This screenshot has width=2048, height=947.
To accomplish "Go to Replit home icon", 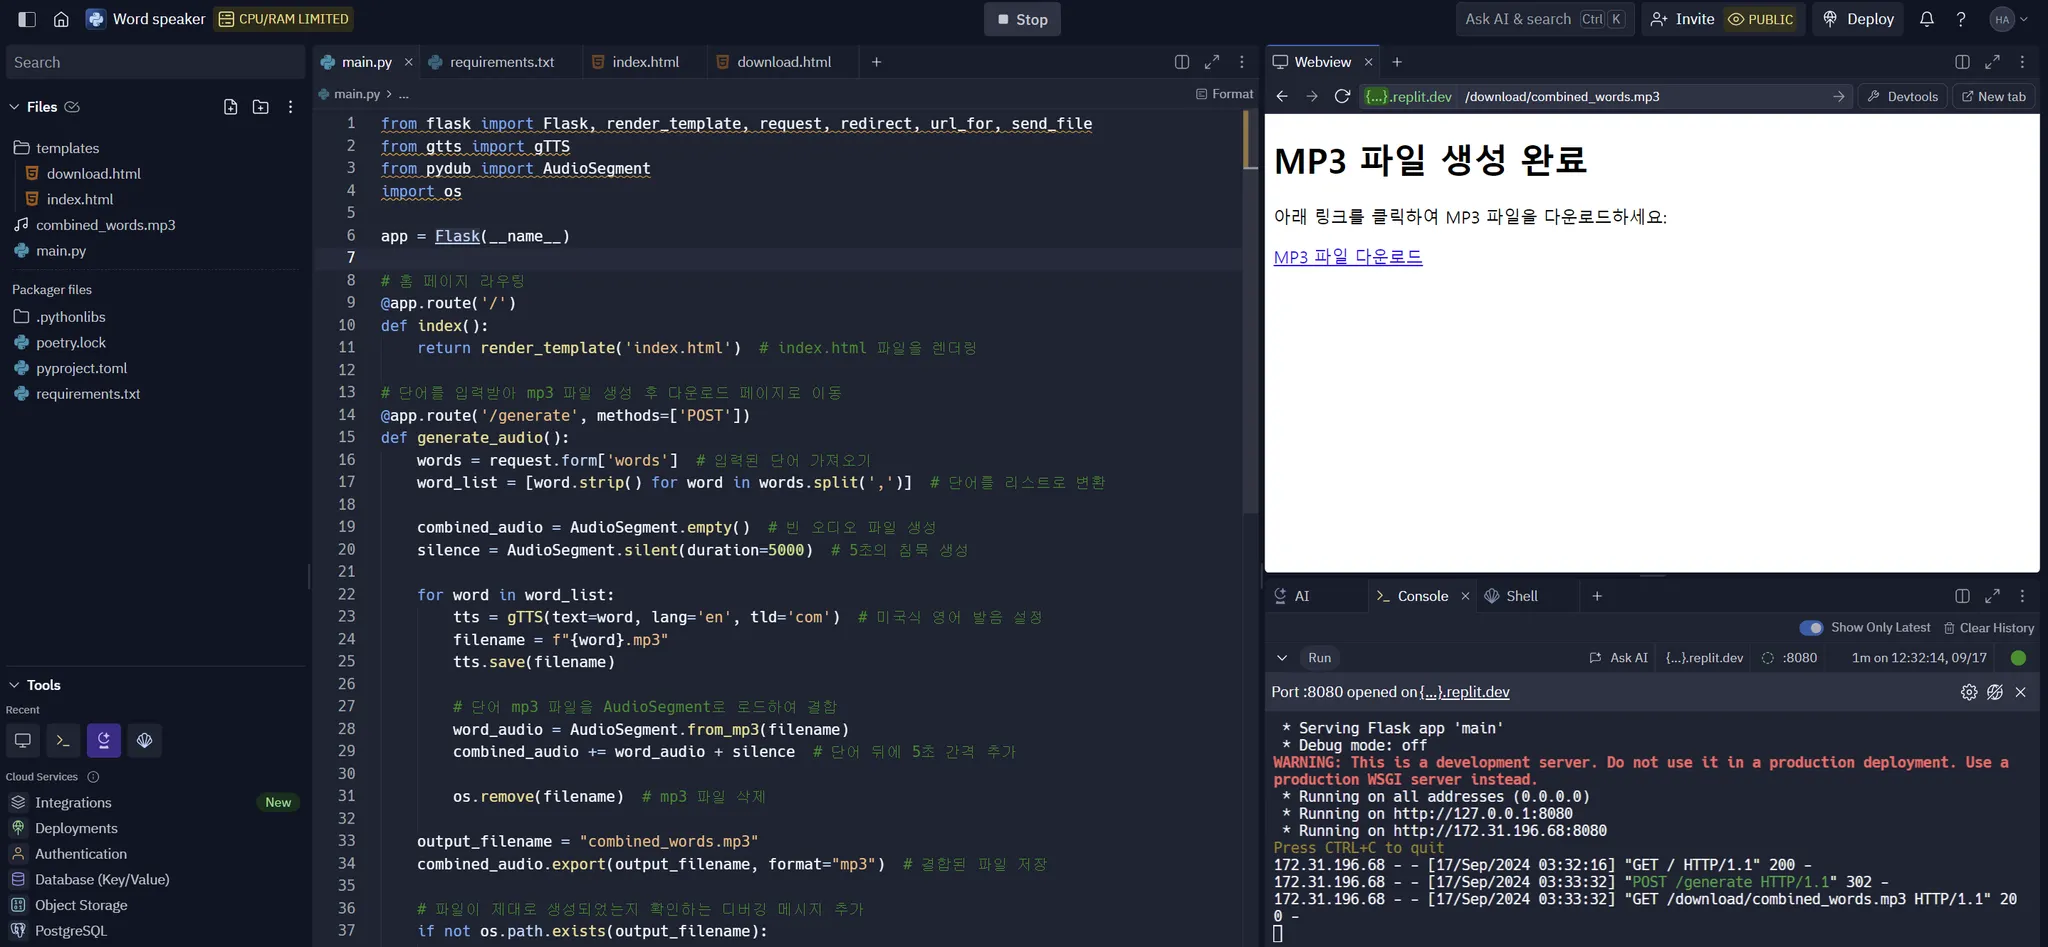I will (x=61, y=19).
